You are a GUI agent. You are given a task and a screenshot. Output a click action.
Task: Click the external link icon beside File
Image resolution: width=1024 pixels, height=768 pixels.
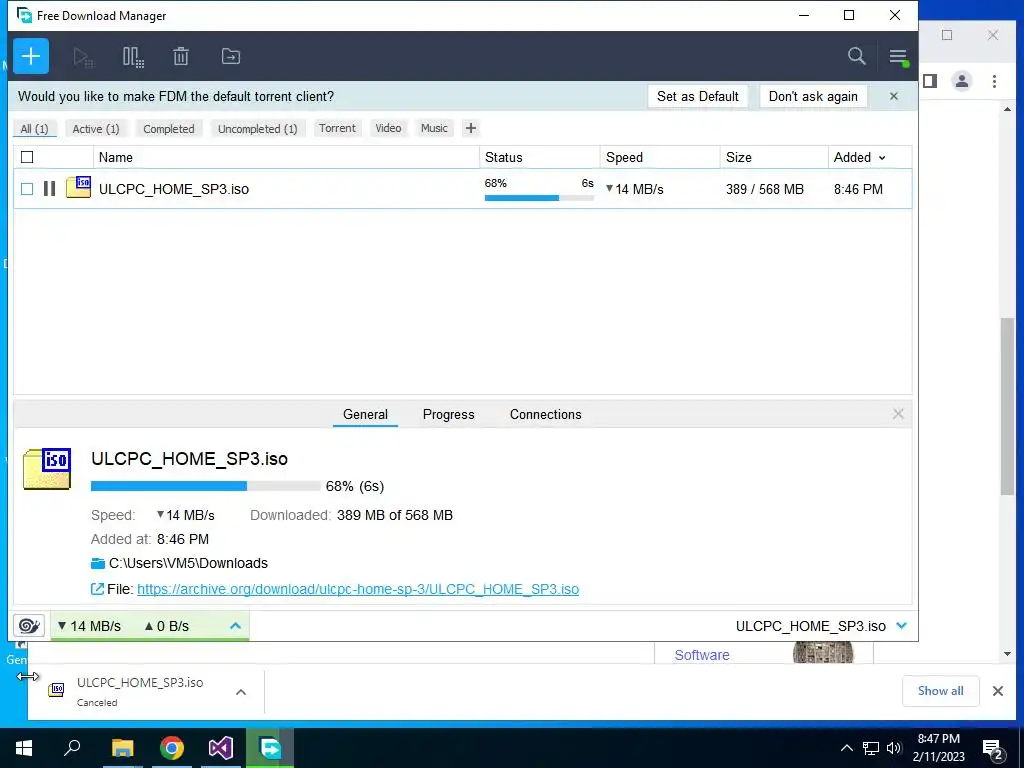[97, 589]
